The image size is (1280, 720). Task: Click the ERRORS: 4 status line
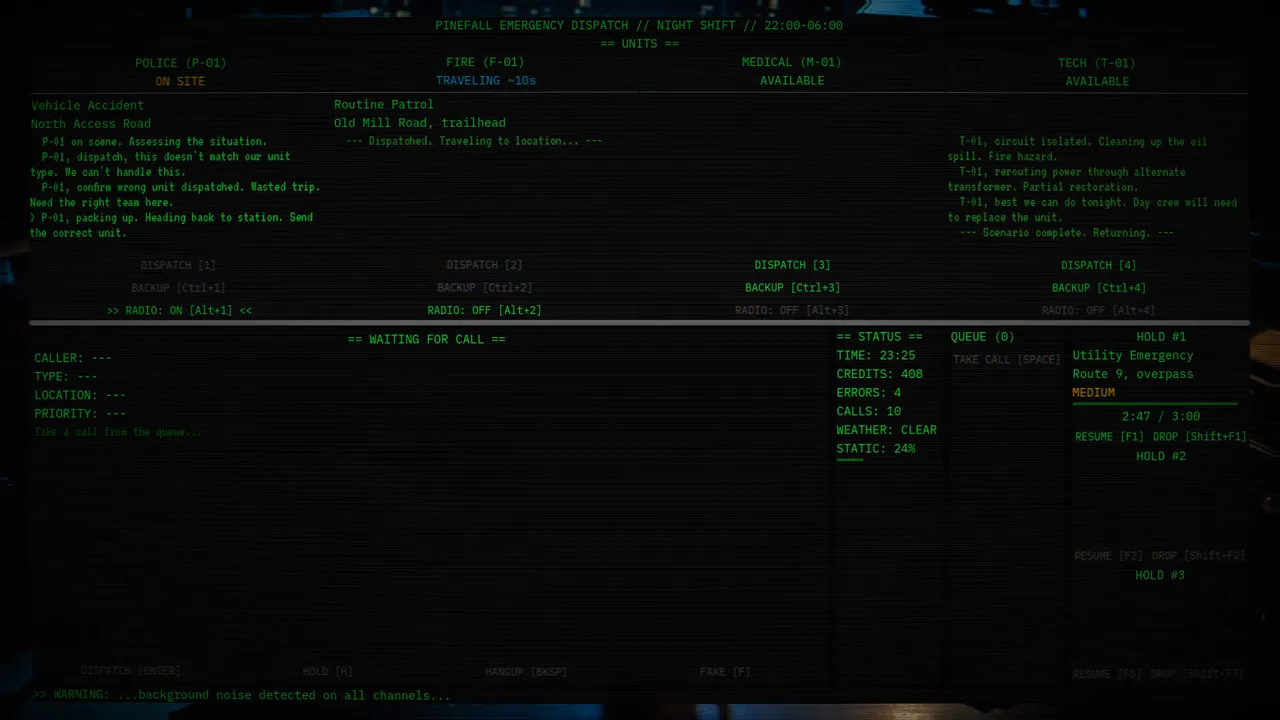tap(869, 393)
